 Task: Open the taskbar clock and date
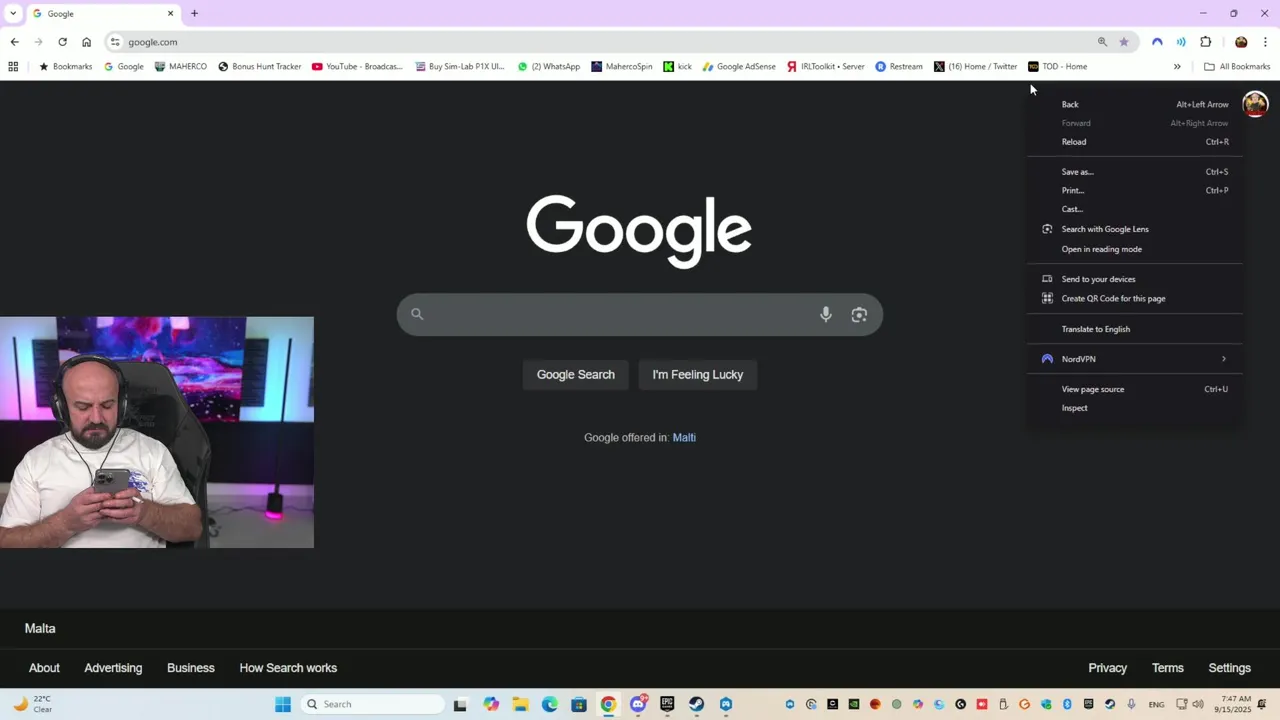point(1236,704)
